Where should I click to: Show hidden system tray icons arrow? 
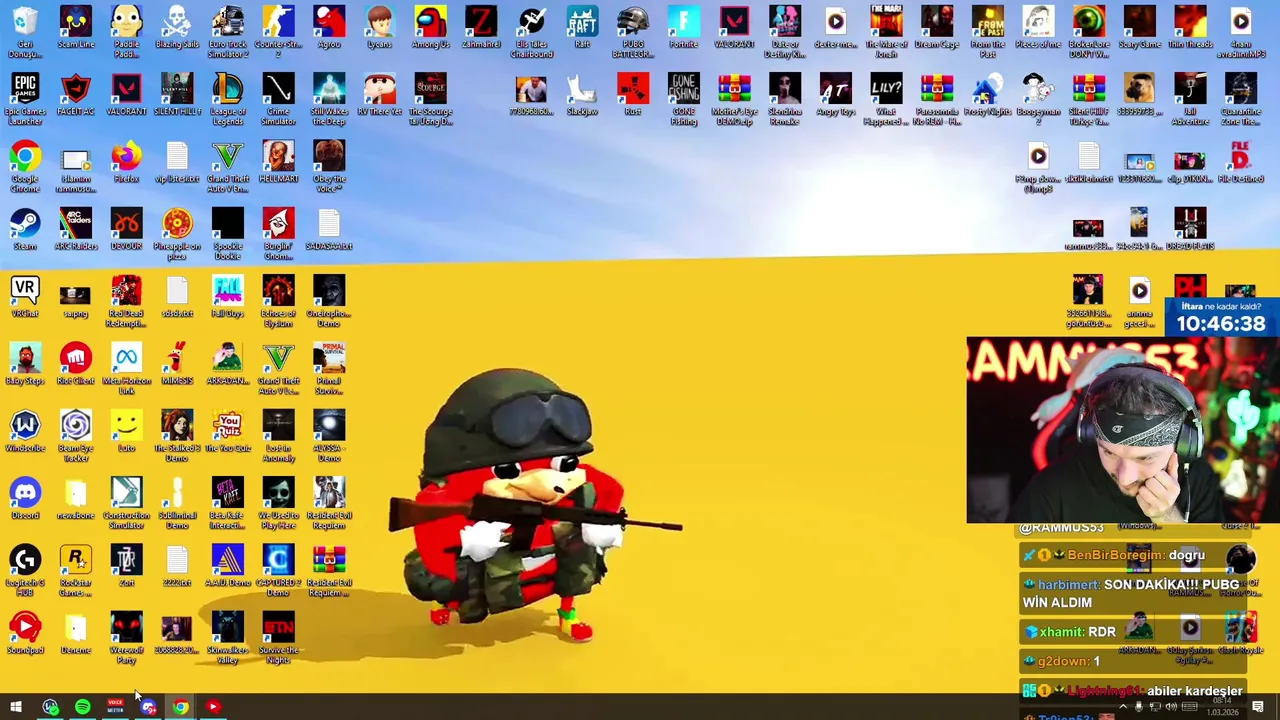1122,707
